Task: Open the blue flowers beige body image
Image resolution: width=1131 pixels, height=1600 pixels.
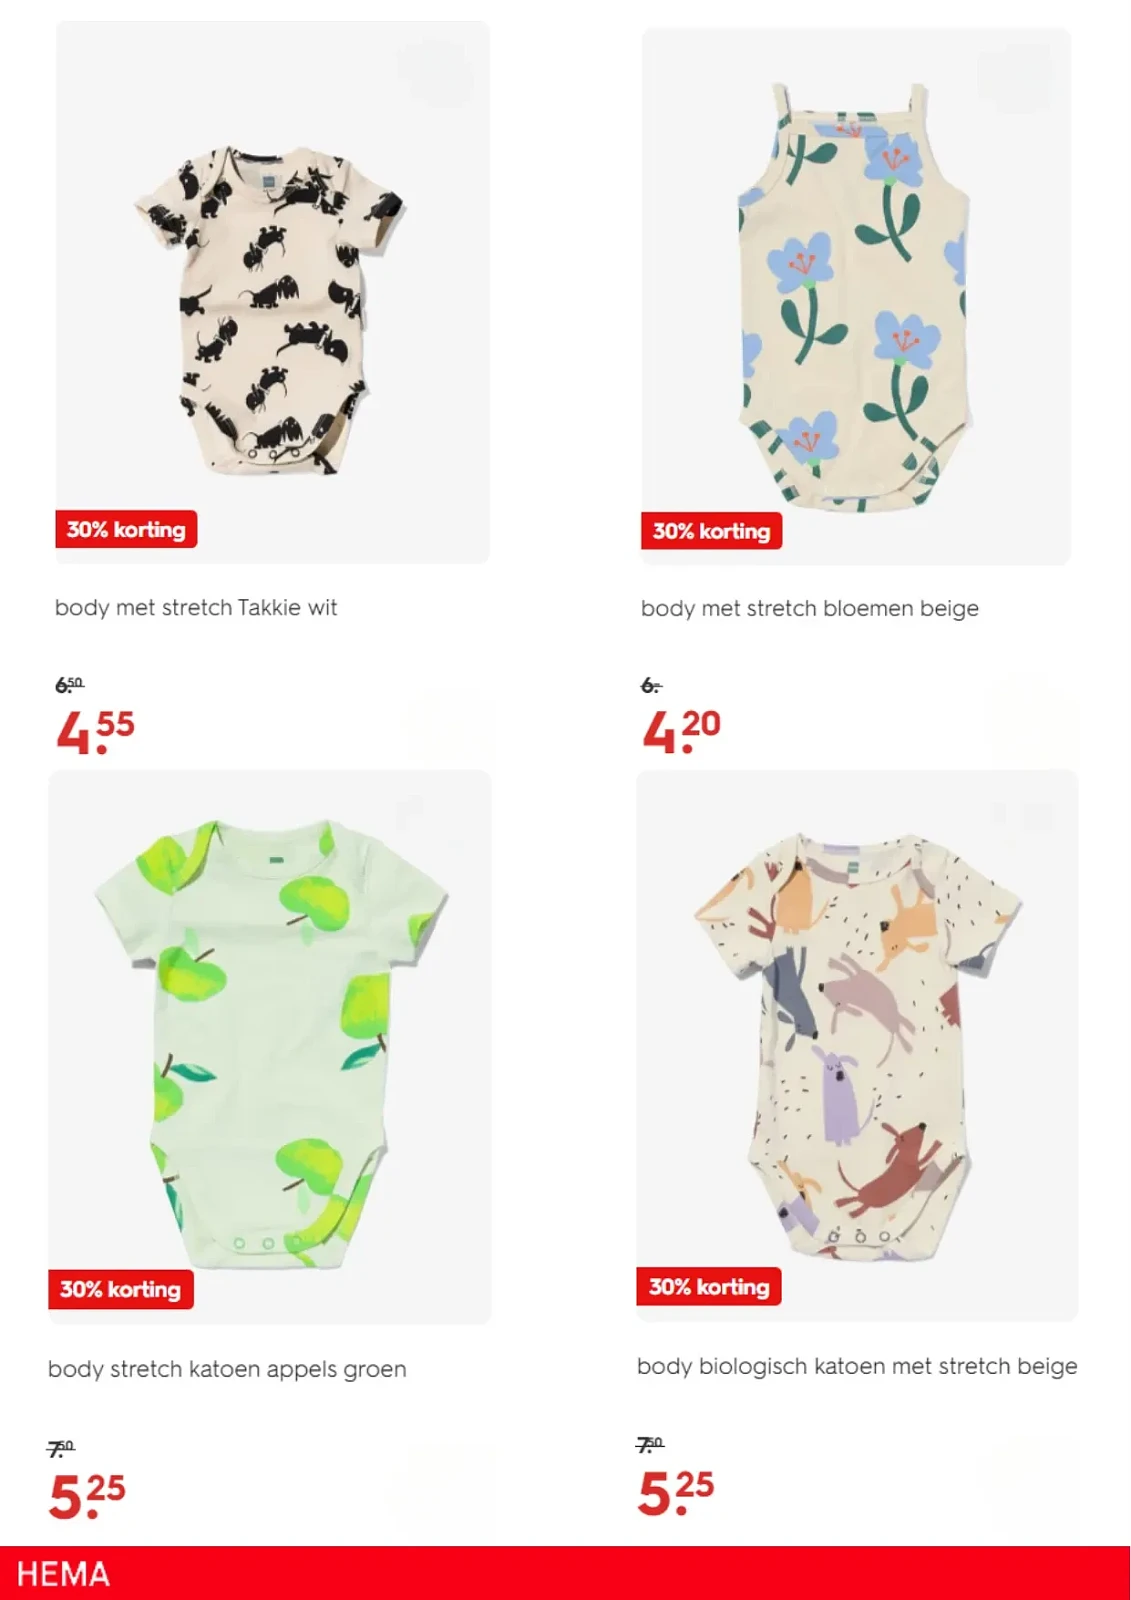Action: (856, 296)
